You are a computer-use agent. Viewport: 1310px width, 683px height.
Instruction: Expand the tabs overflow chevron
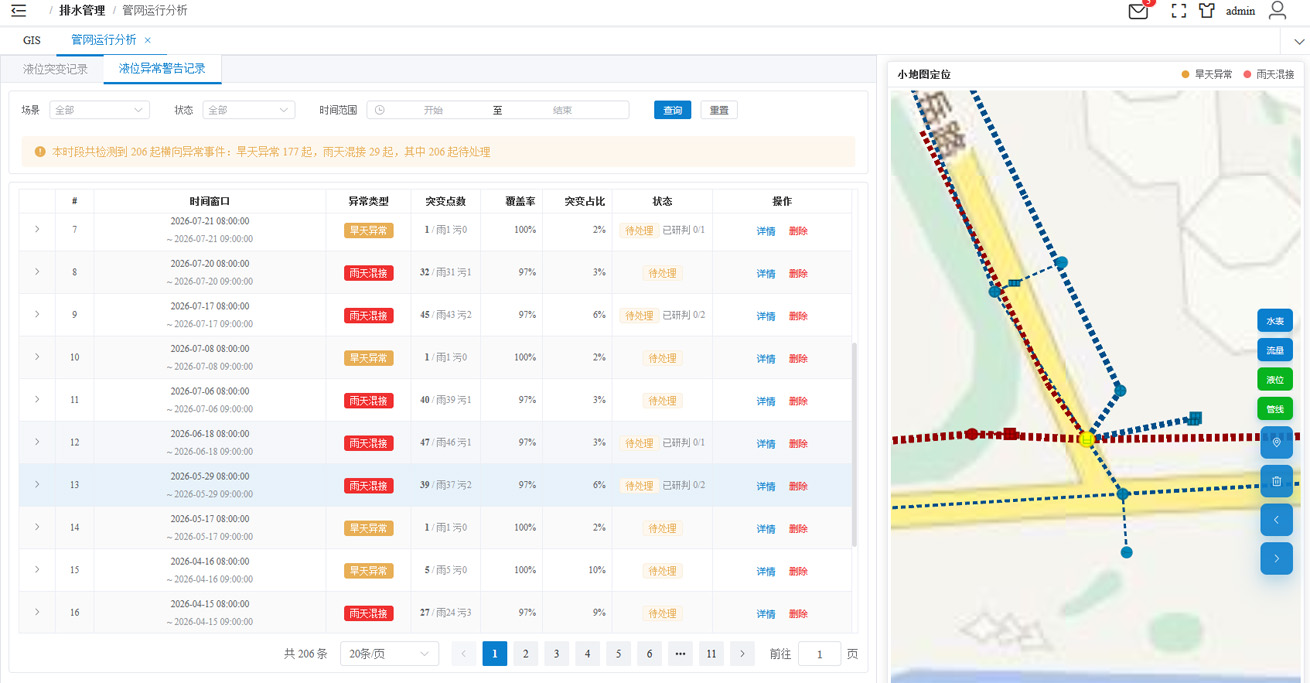click(x=1299, y=42)
